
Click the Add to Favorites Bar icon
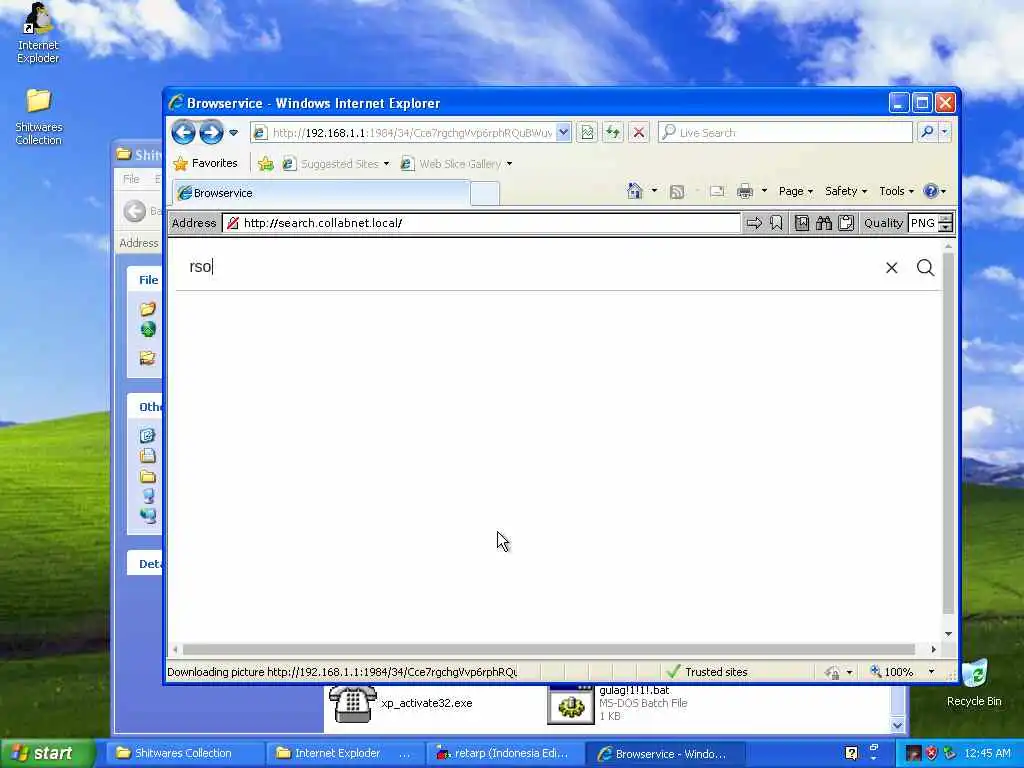coord(265,163)
